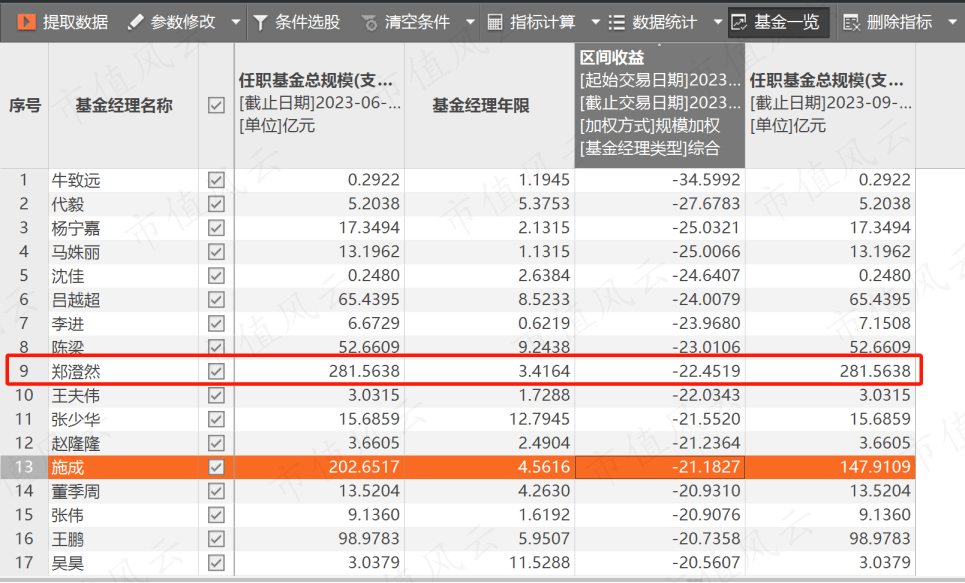Toggle the checkbox for 施成 row

(x=215, y=468)
